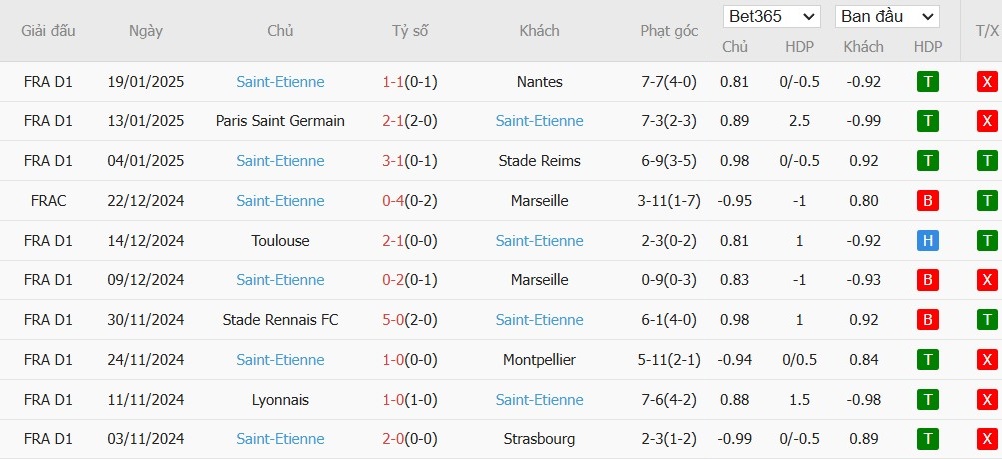Click the 1-1 score against Nantes

point(391,82)
